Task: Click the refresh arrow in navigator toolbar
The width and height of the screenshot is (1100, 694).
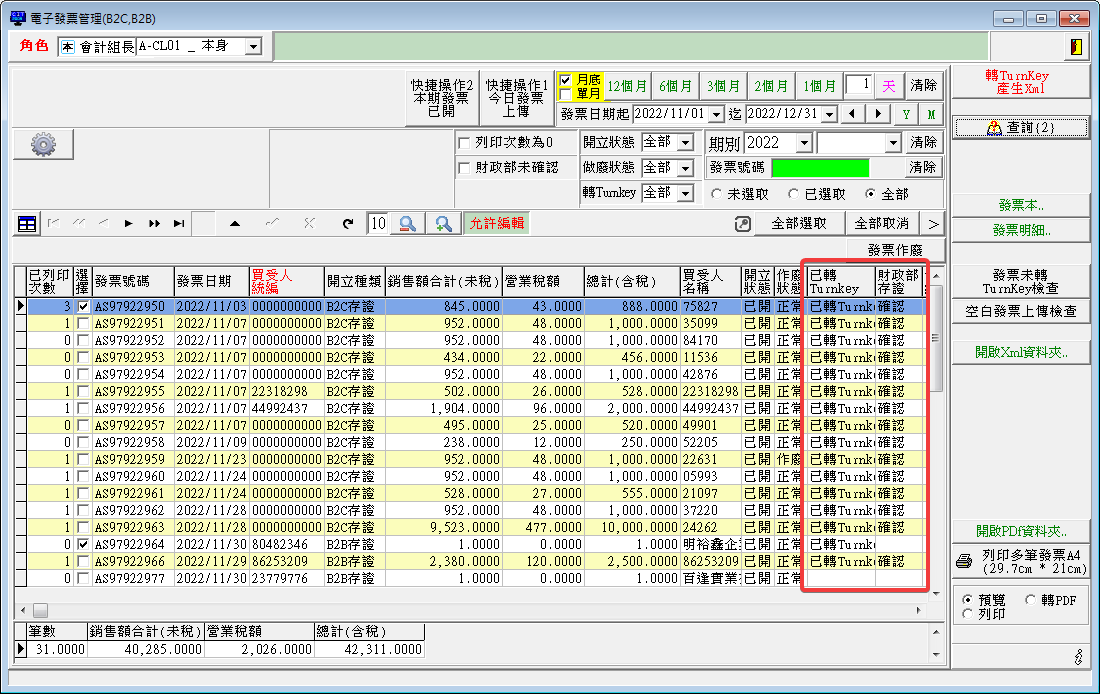Action: click(x=347, y=224)
